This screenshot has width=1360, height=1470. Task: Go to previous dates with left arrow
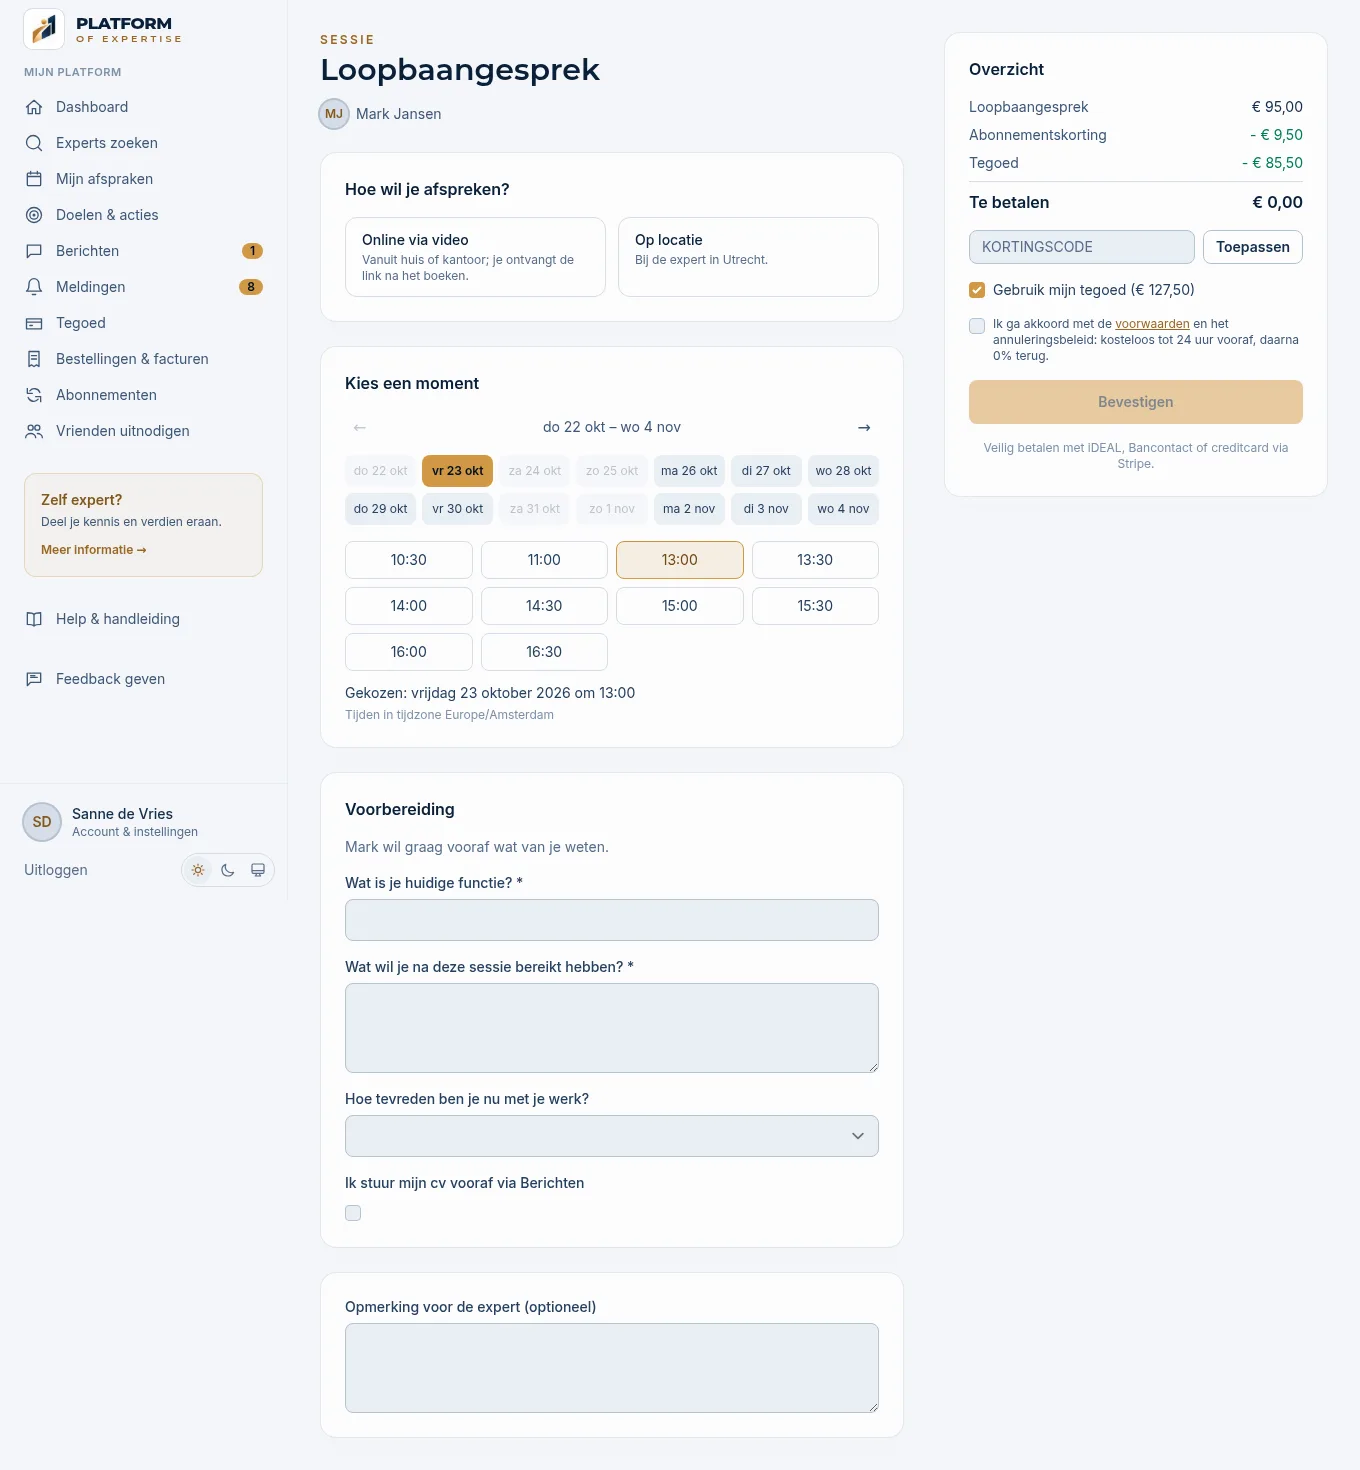[x=360, y=427]
